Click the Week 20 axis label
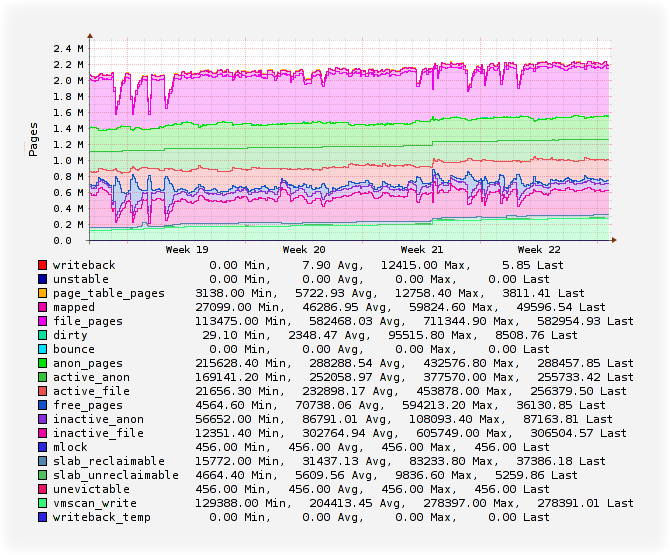Viewport: 670px width, 555px height. (304, 250)
